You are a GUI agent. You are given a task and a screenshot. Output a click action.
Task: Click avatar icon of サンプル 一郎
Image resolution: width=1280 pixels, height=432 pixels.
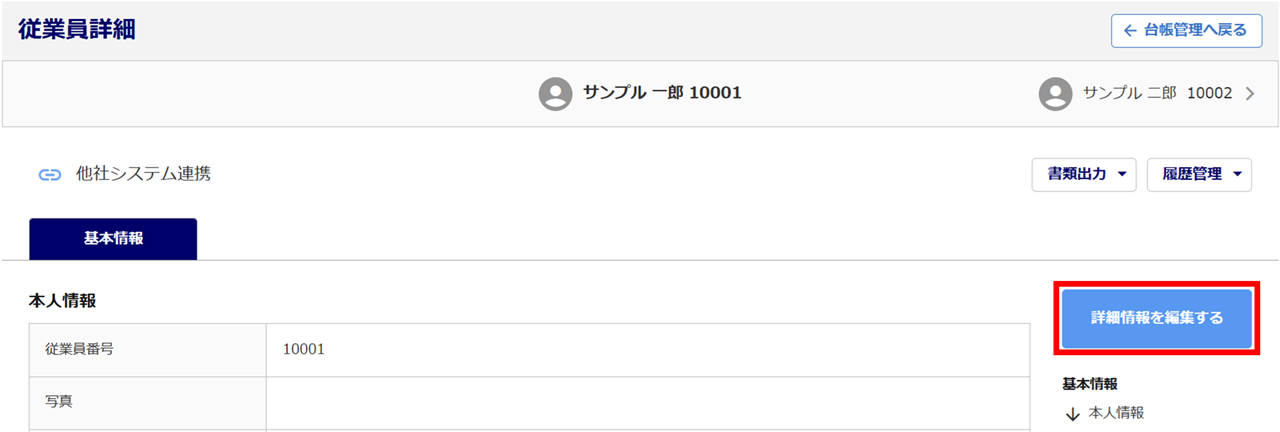tap(555, 94)
